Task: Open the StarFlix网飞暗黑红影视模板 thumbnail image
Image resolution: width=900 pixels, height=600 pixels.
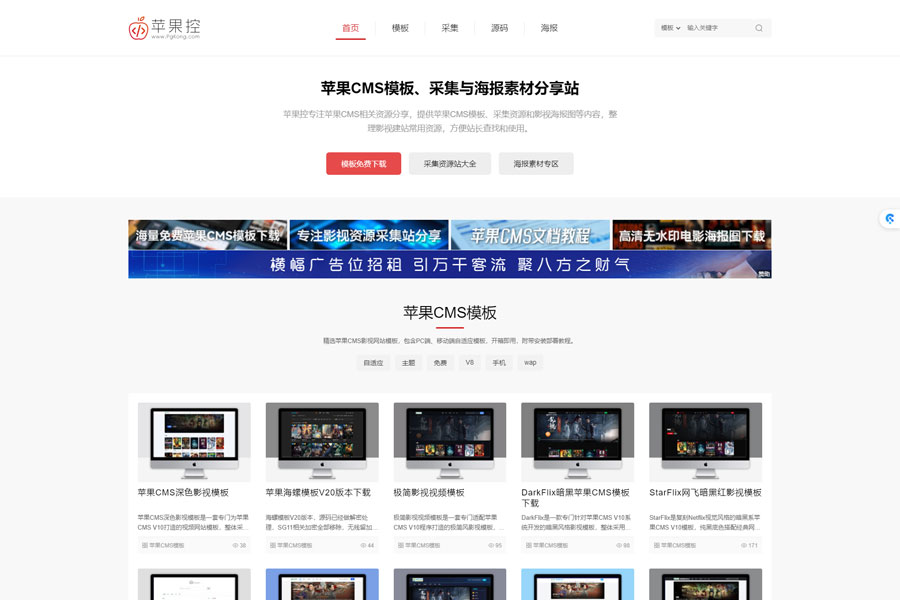Action: [x=705, y=442]
